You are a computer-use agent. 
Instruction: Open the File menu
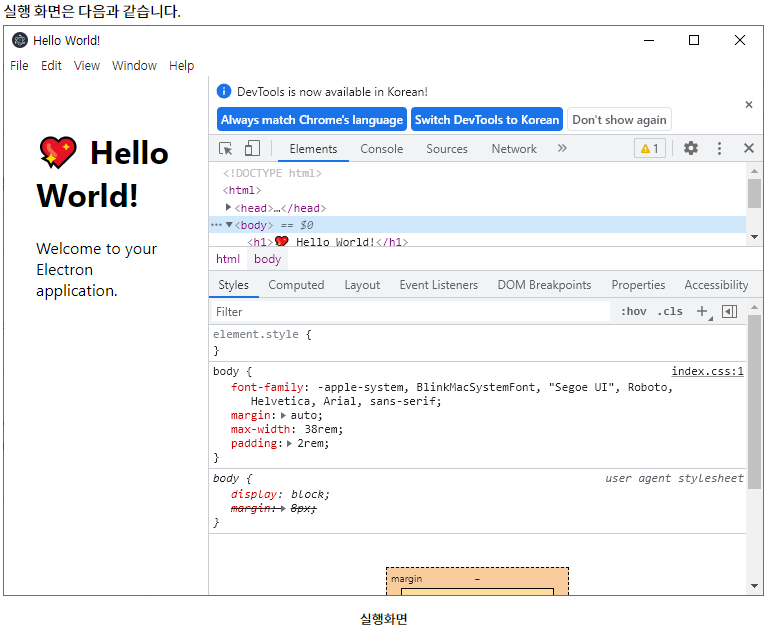(x=19, y=65)
